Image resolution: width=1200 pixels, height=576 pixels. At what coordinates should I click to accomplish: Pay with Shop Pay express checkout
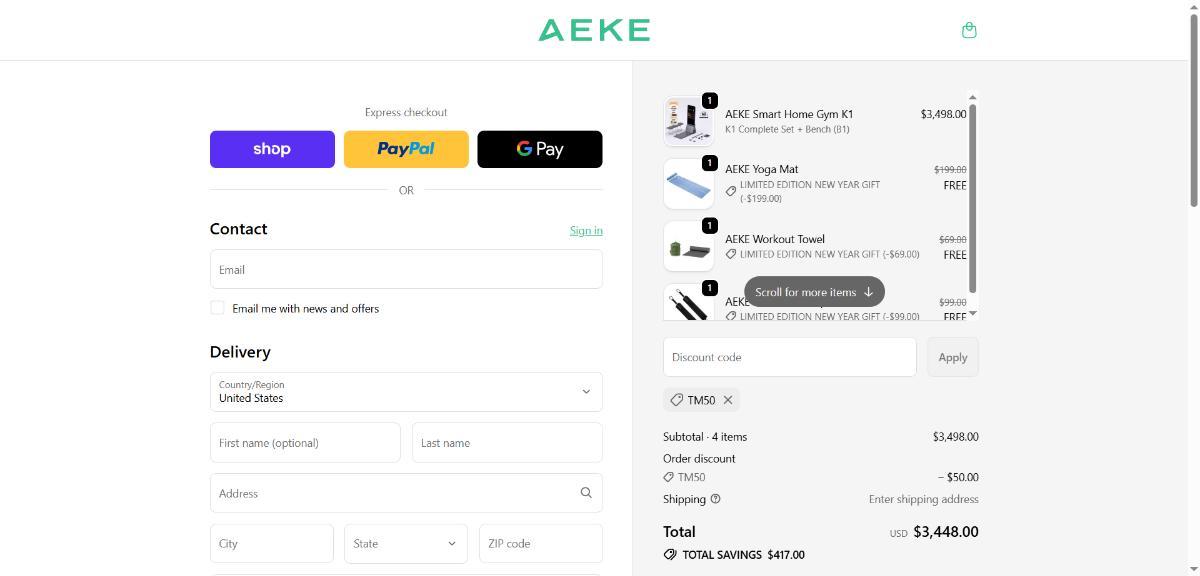coord(272,149)
